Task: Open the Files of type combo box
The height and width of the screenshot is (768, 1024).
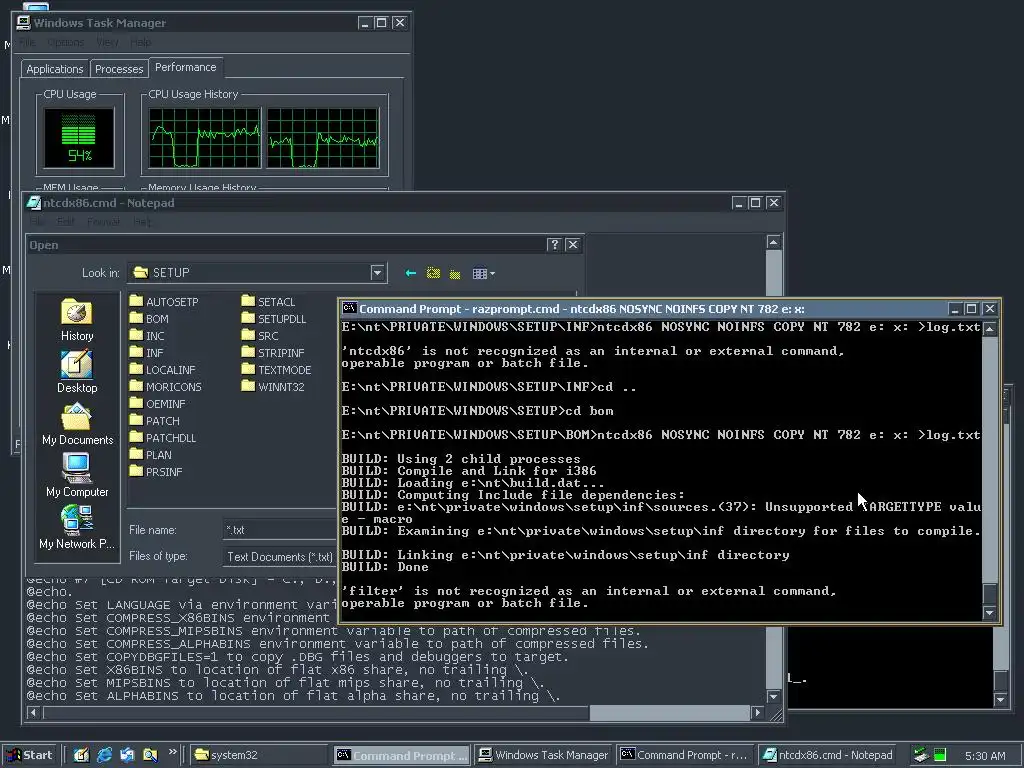Action: coord(280,556)
